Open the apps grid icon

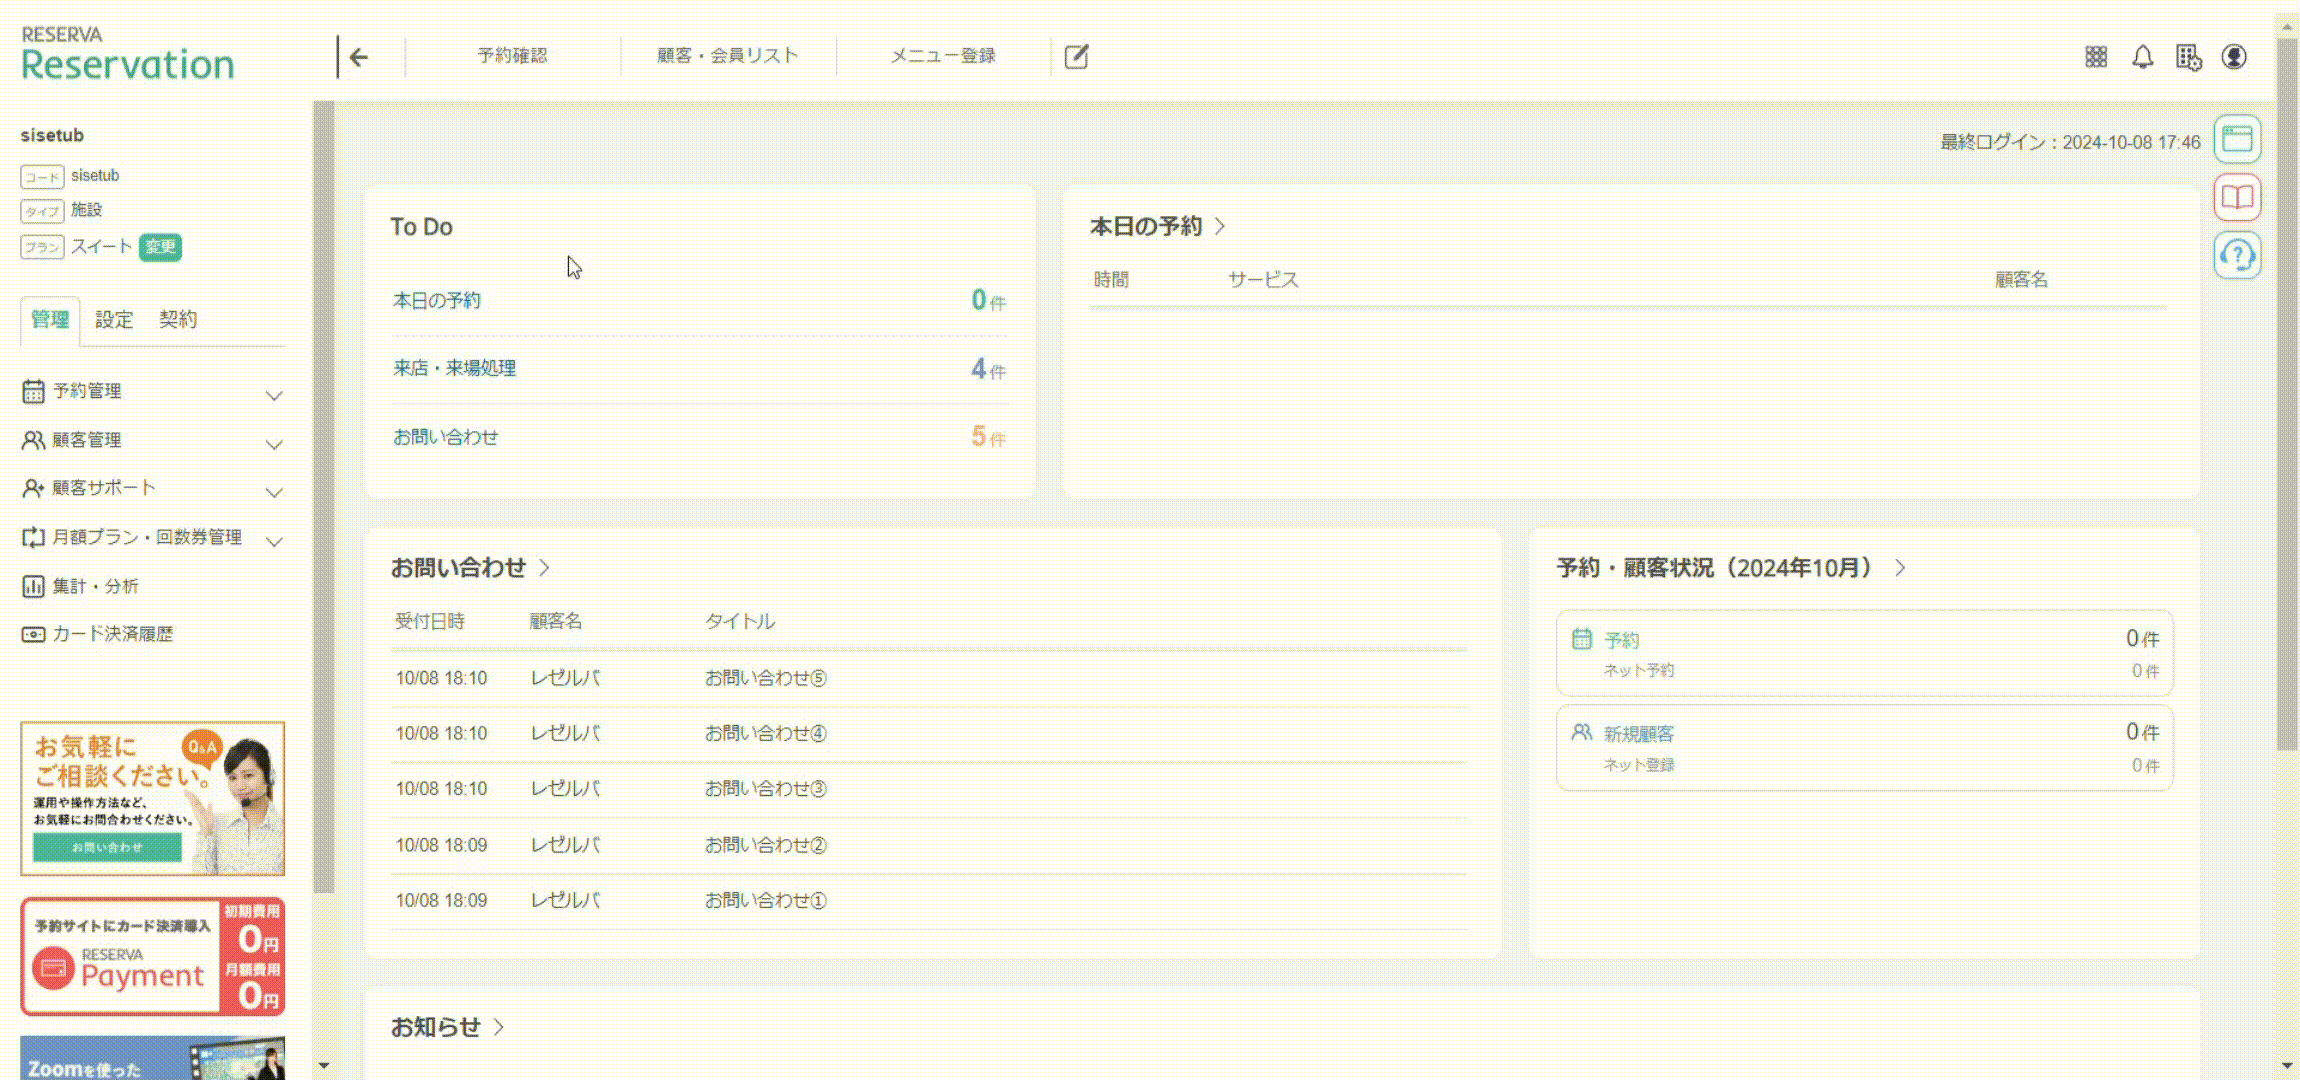click(x=2096, y=57)
